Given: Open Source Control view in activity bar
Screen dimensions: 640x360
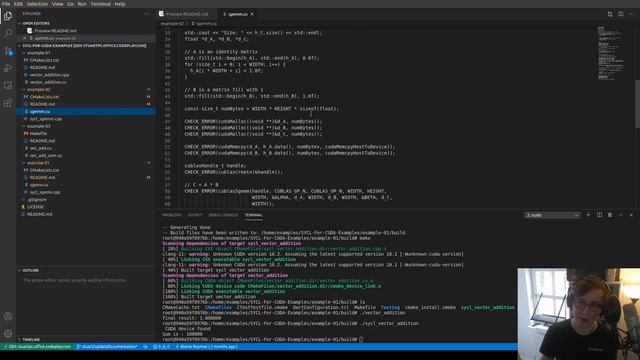Looking at the screenshot, I should coord(8,51).
